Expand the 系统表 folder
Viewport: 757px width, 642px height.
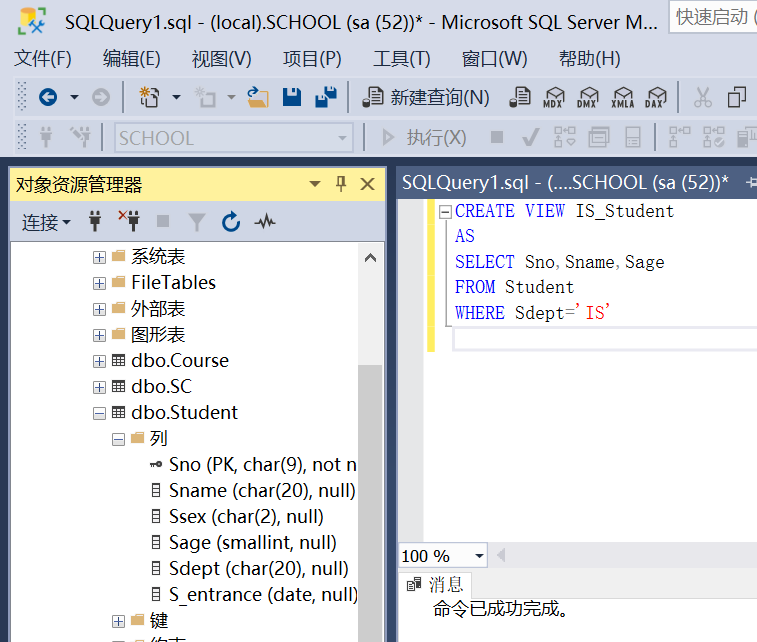point(99,257)
